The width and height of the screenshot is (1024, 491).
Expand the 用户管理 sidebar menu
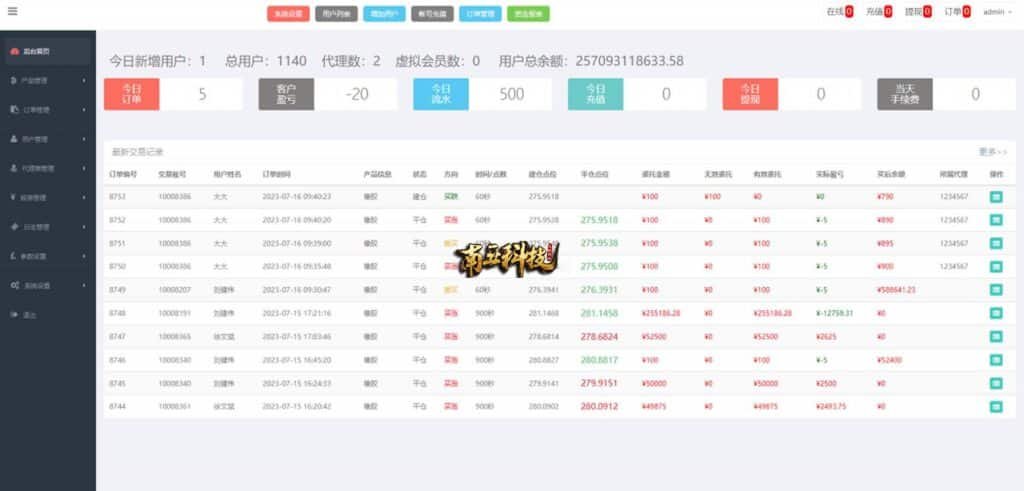[x=47, y=139]
